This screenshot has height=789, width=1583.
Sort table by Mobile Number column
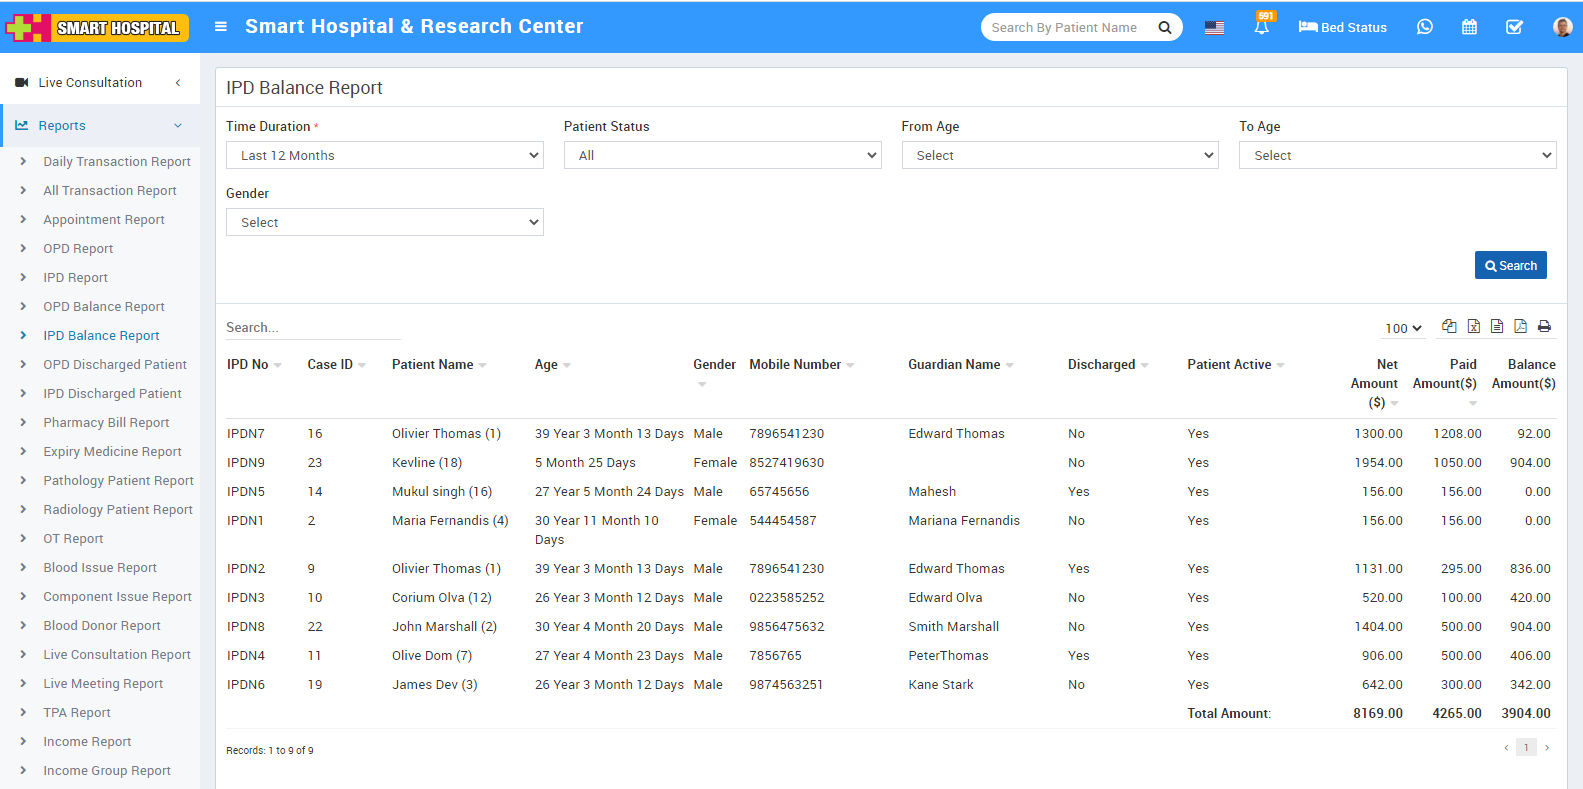point(802,365)
